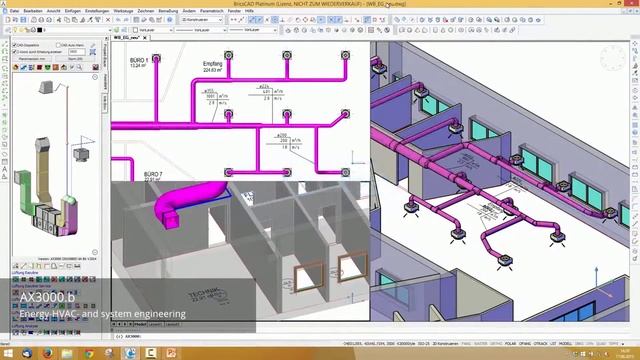Open the Datei menu

coord(14,11)
